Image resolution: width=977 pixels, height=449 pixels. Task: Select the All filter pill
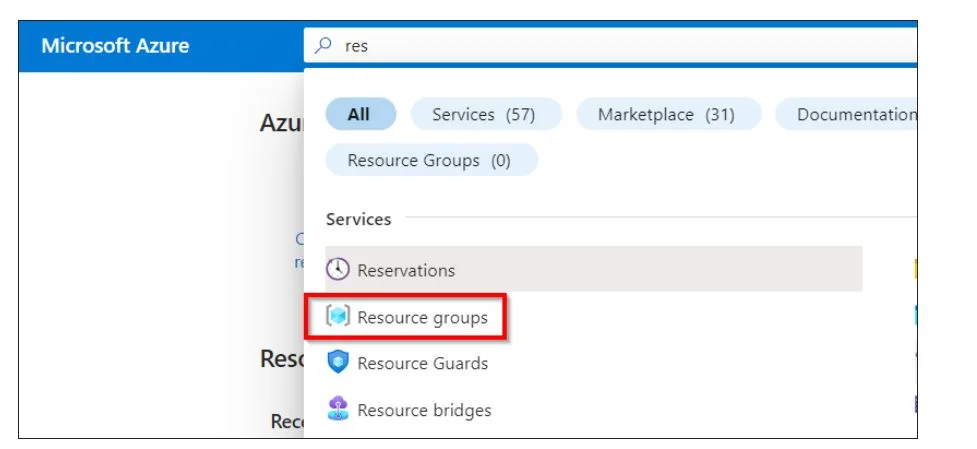click(361, 115)
